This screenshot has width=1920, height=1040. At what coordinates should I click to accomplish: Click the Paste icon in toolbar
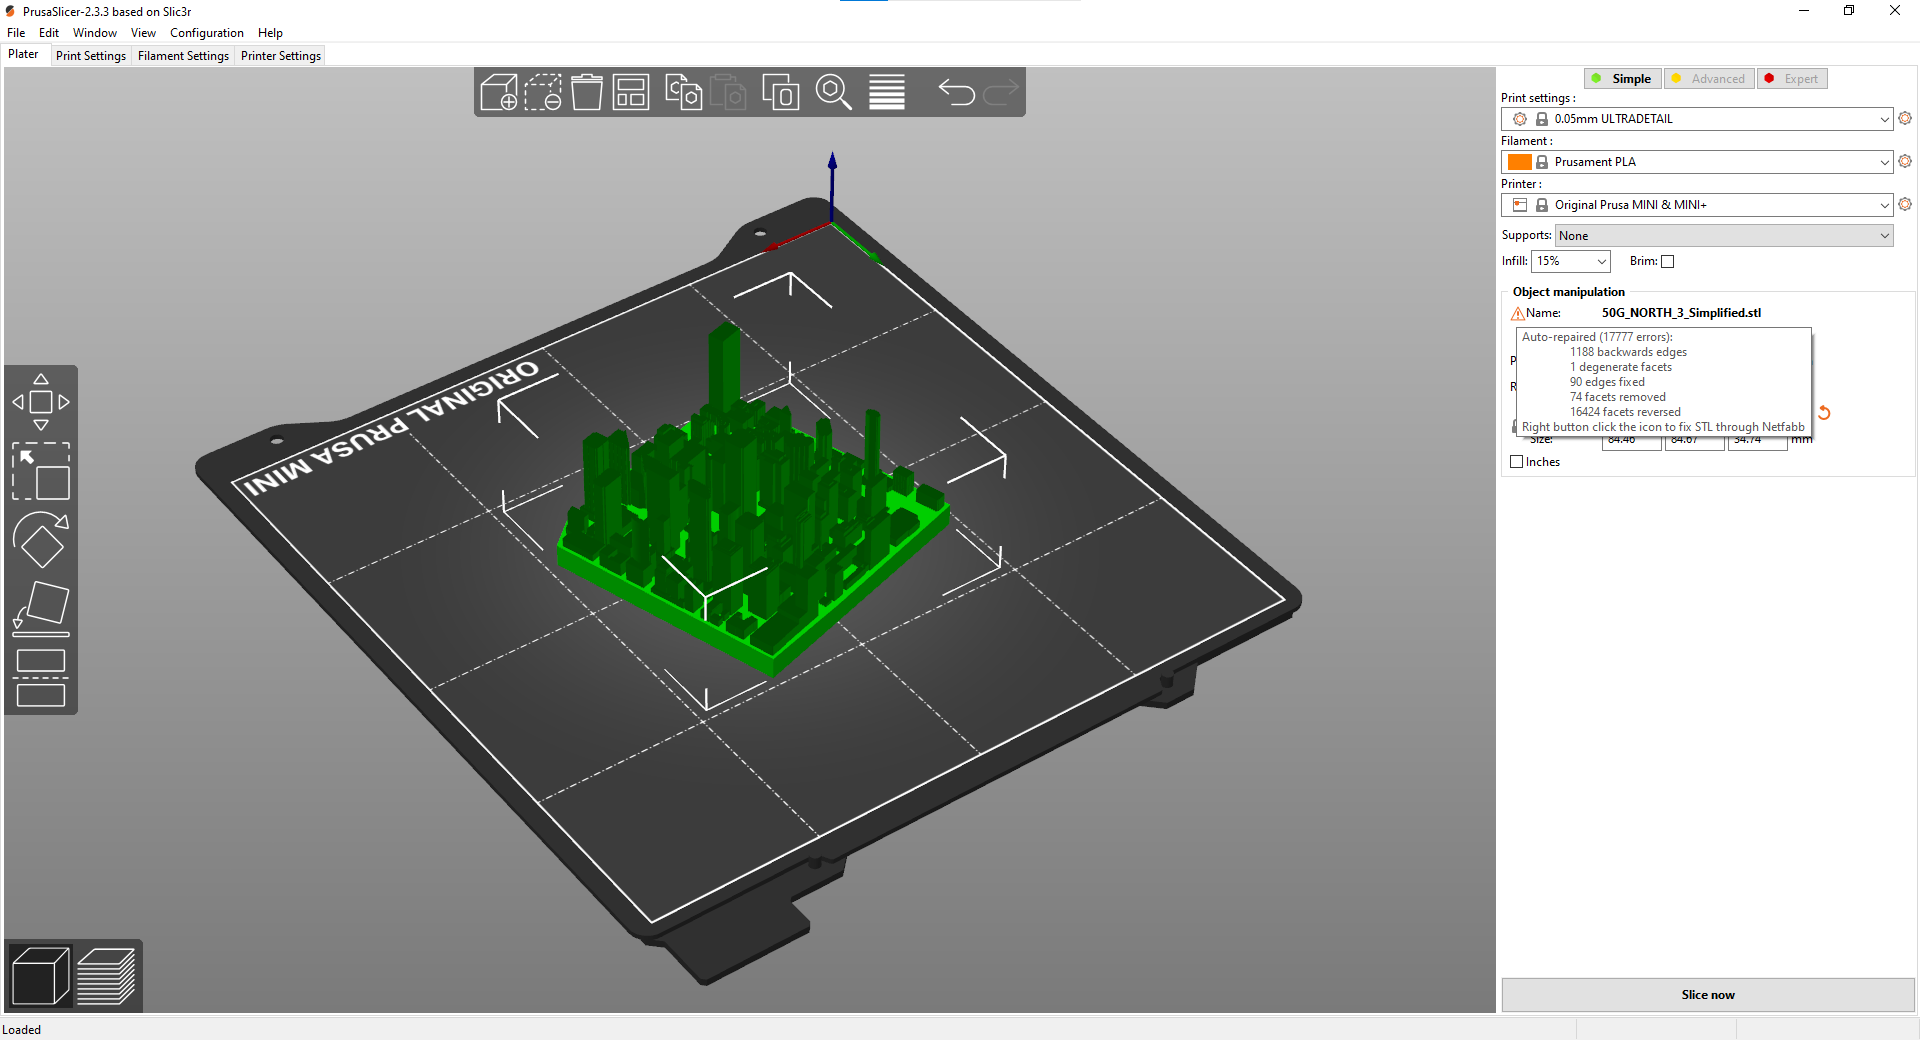coord(728,92)
